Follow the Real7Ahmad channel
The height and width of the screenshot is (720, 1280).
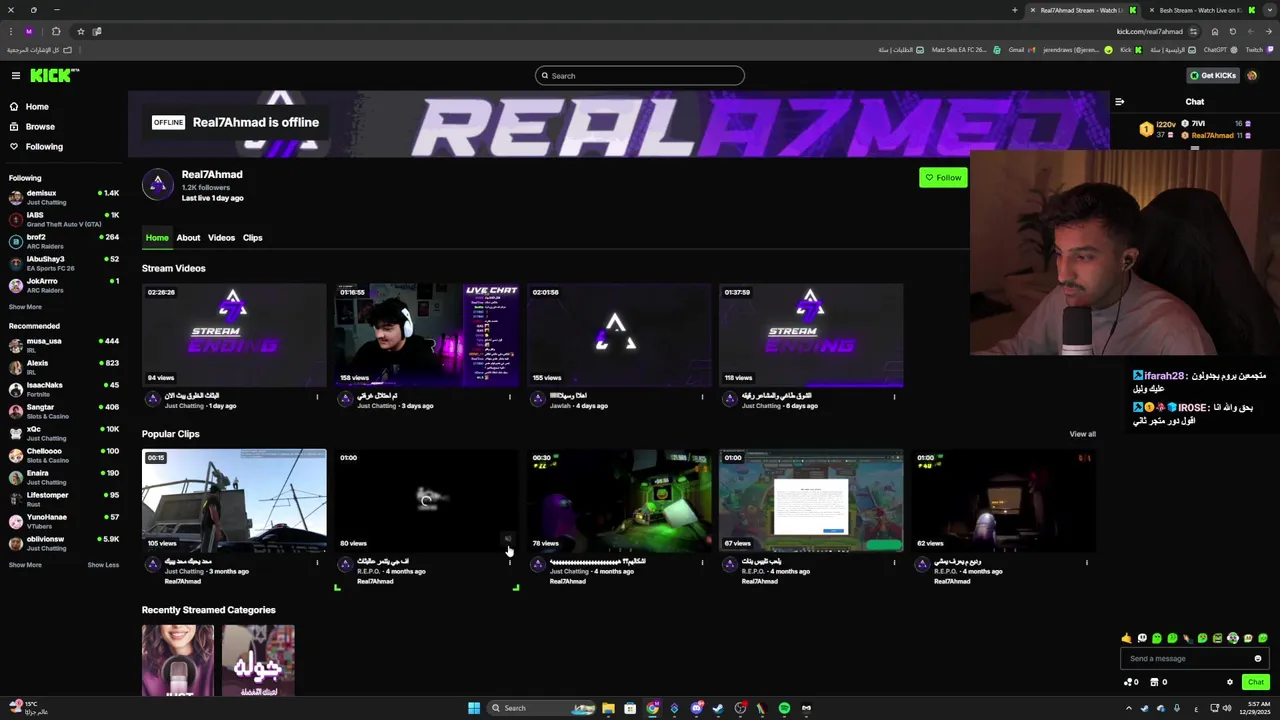click(943, 178)
